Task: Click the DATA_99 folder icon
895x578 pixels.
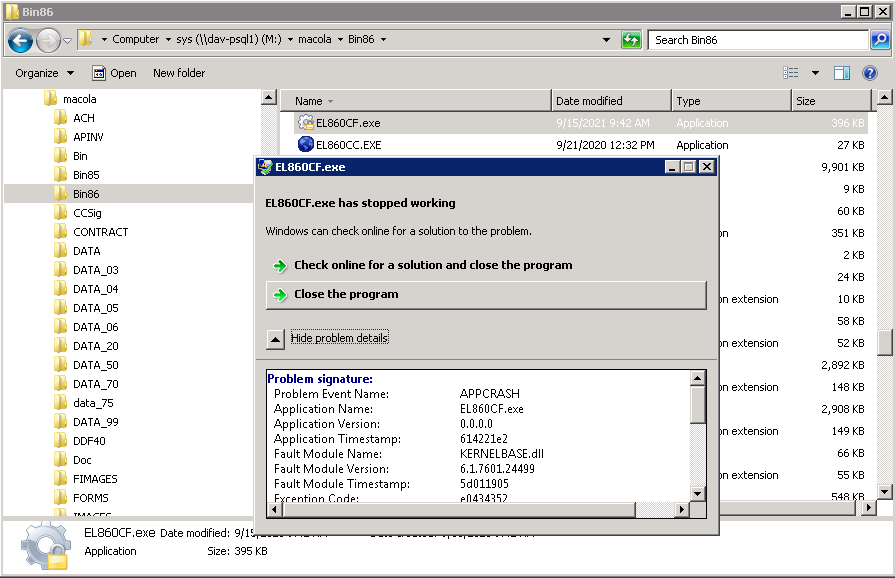Action: pos(61,422)
